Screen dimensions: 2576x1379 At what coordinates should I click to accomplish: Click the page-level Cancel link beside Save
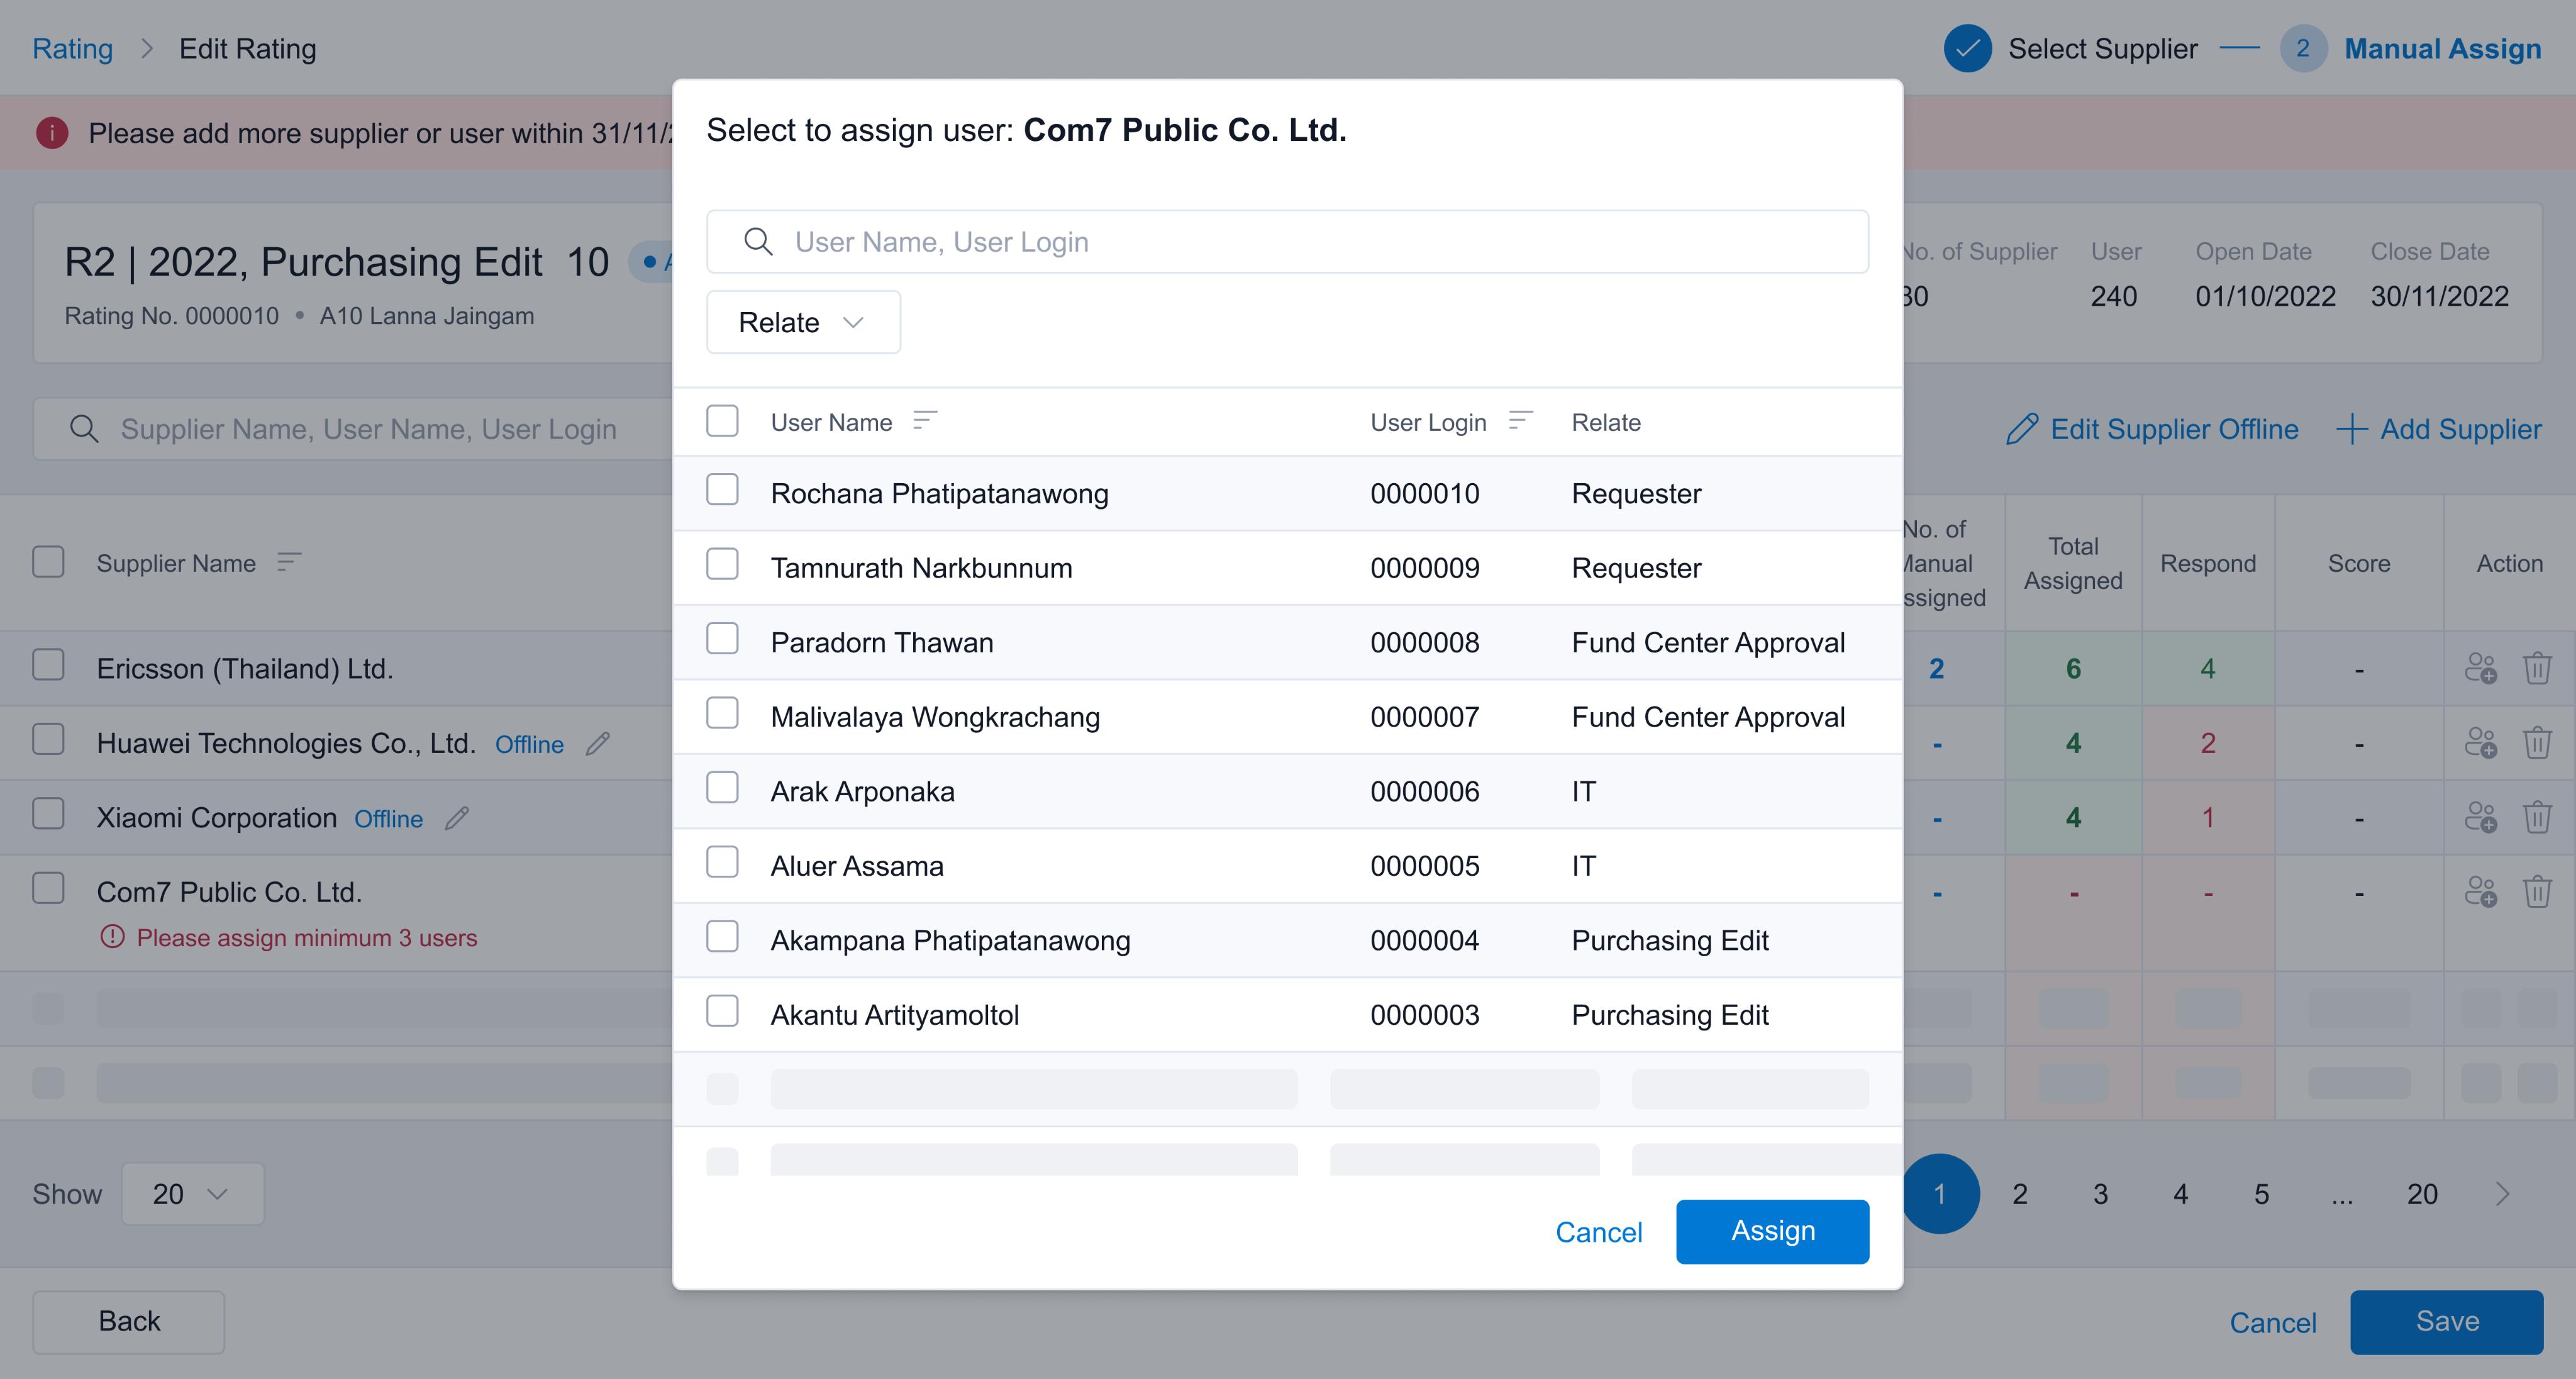[x=2272, y=1323]
